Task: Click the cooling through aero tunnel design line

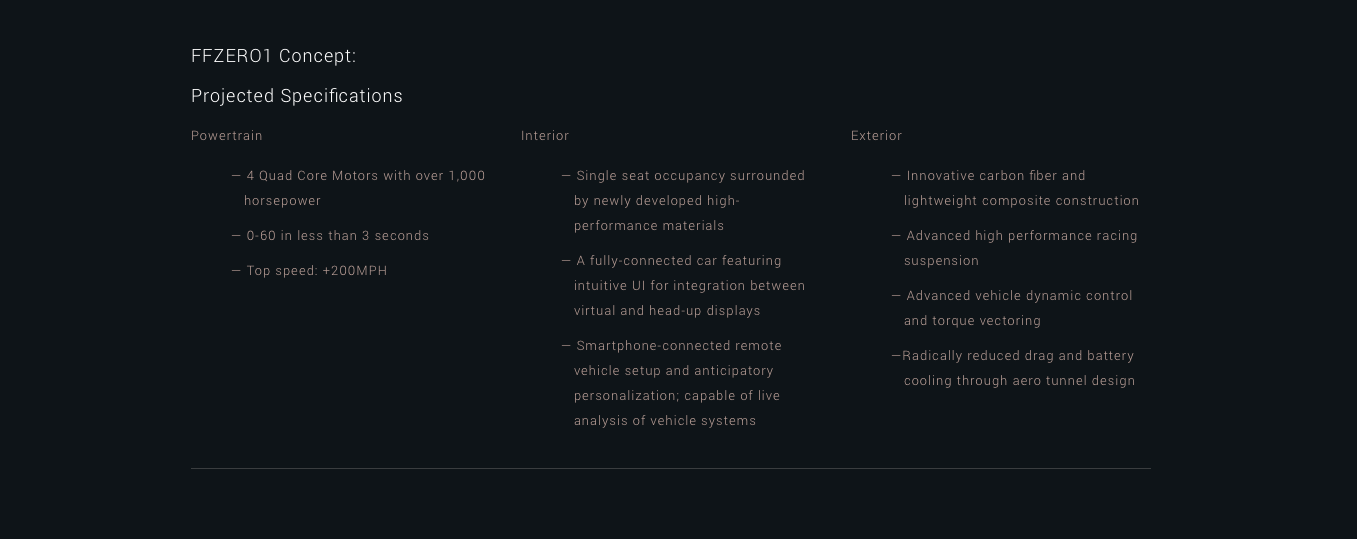Action: (x=1020, y=381)
